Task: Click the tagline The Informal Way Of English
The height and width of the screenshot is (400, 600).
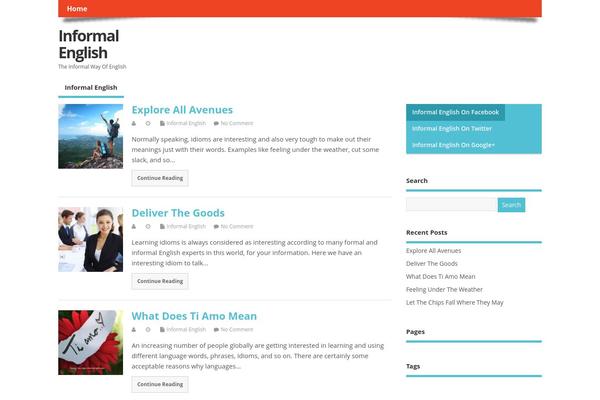Action: click(x=92, y=67)
